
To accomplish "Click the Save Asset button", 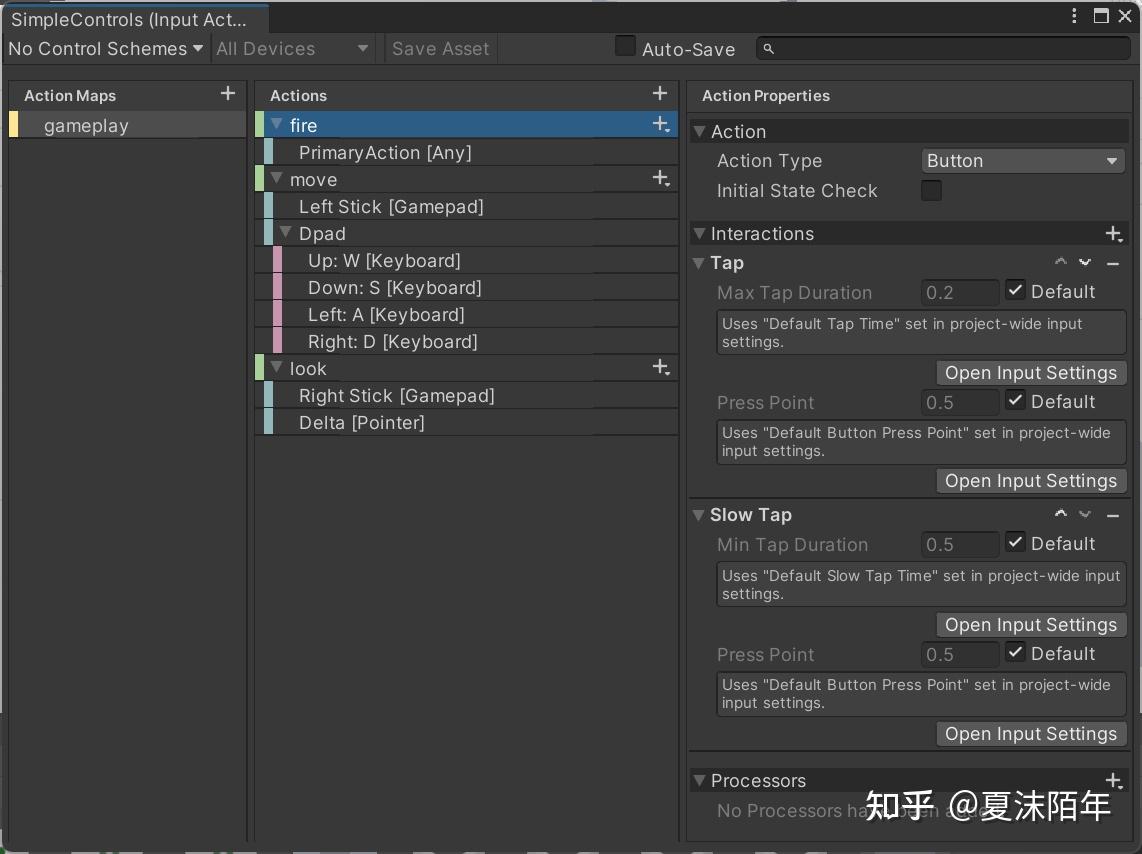I will click(x=440, y=47).
